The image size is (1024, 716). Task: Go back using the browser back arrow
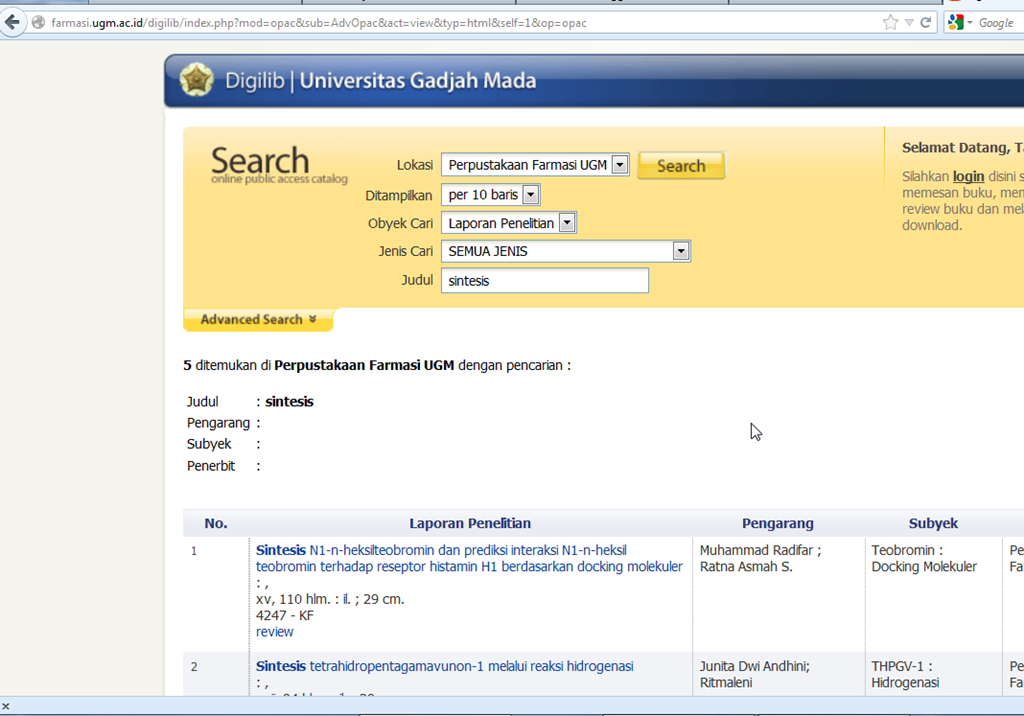pyautogui.click(x=12, y=23)
